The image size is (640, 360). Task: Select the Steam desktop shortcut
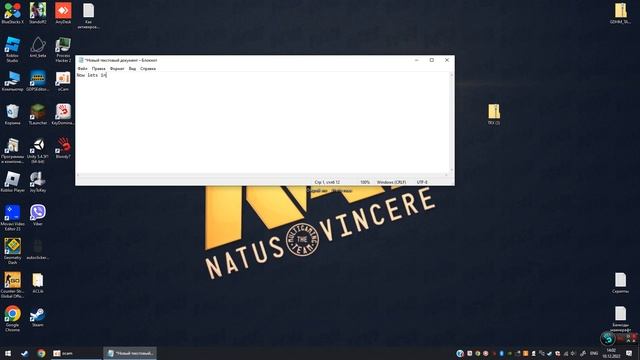(x=38, y=317)
